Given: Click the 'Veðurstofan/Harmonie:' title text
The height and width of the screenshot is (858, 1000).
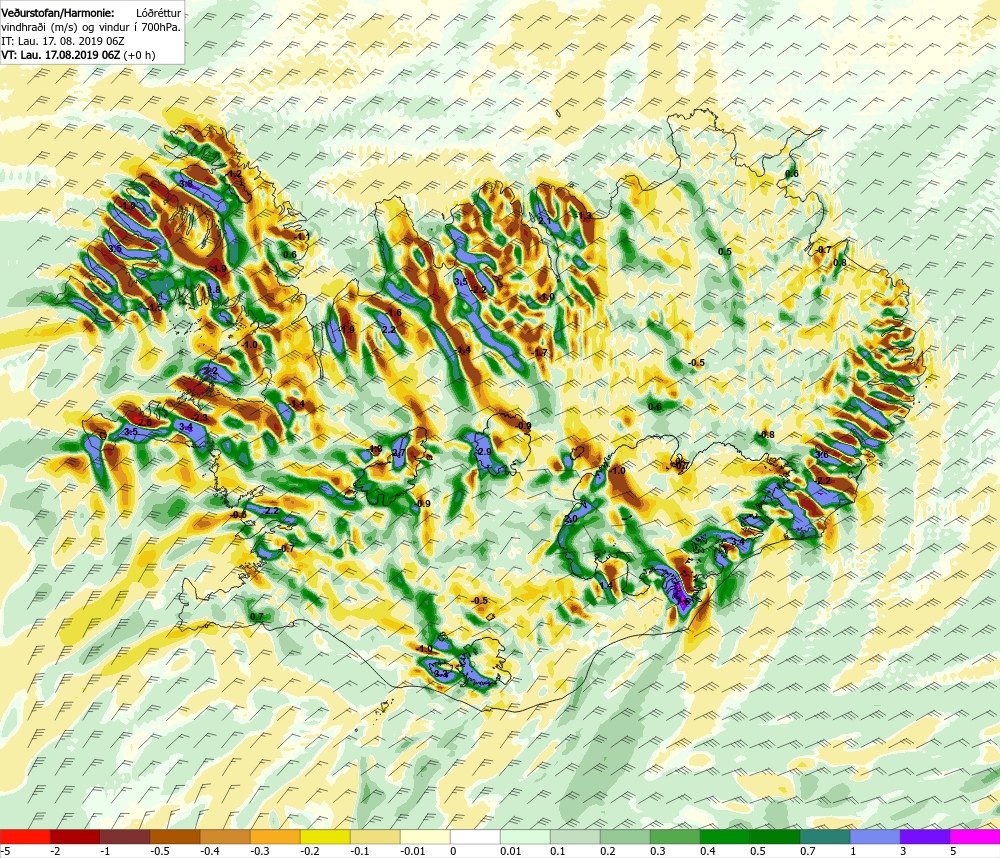Looking at the screenshot, I should coord(59,13).
